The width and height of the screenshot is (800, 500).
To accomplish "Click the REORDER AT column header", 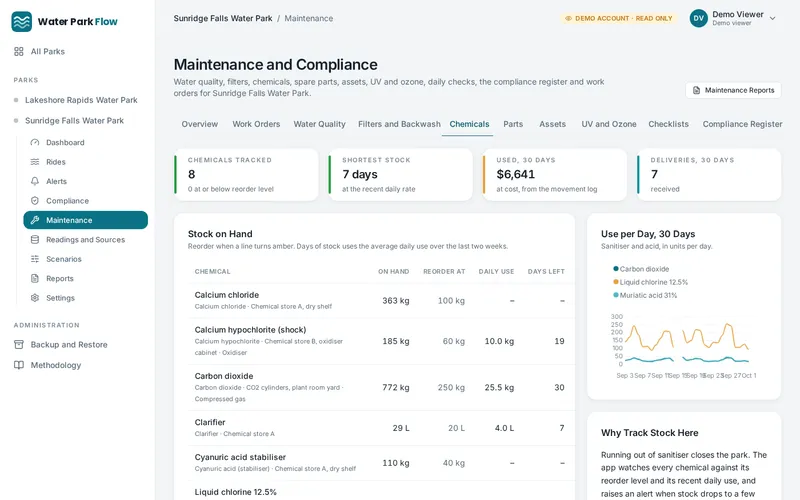I will click(444, 271).
